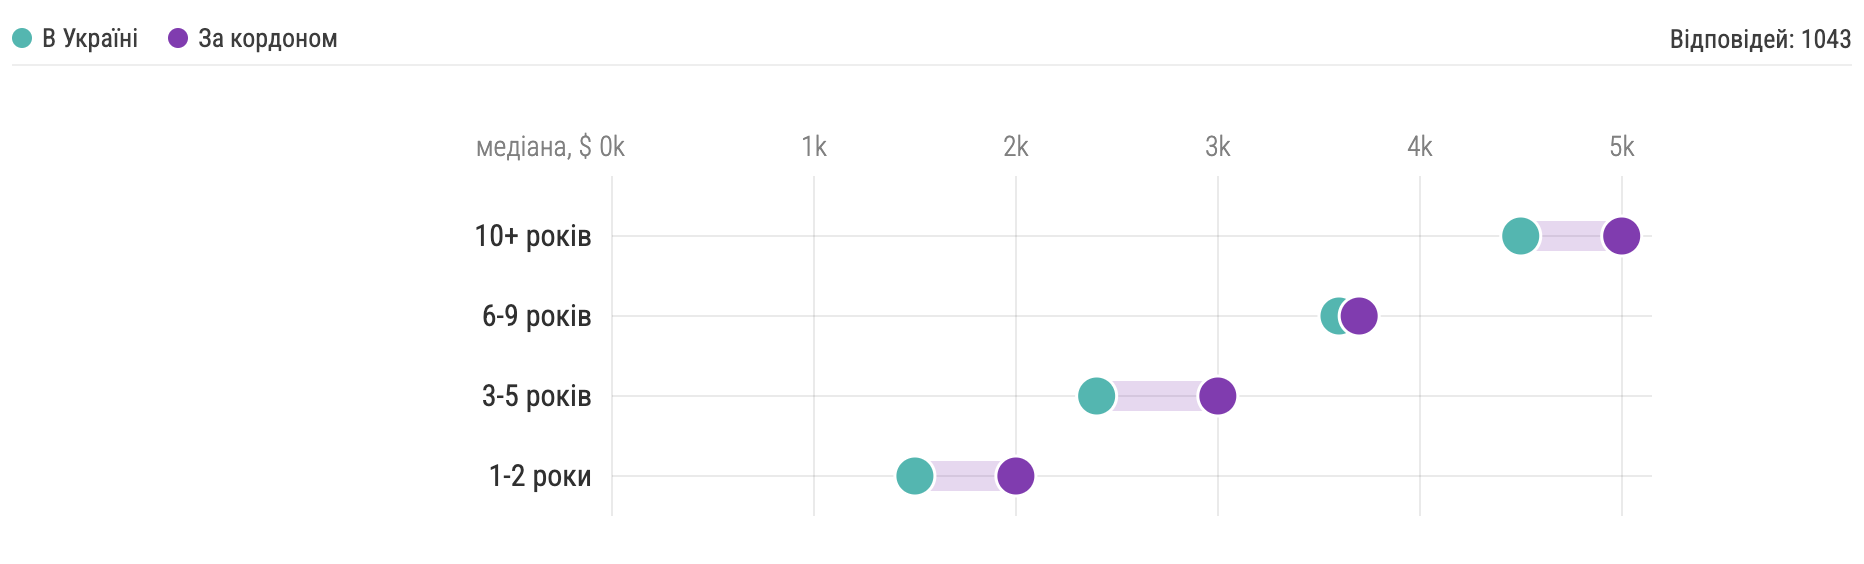The width and height of the screenshot is (1864, 564).
Task: Select the purple dot in 1-2 роки row
Action: [x=1015, y=476]
